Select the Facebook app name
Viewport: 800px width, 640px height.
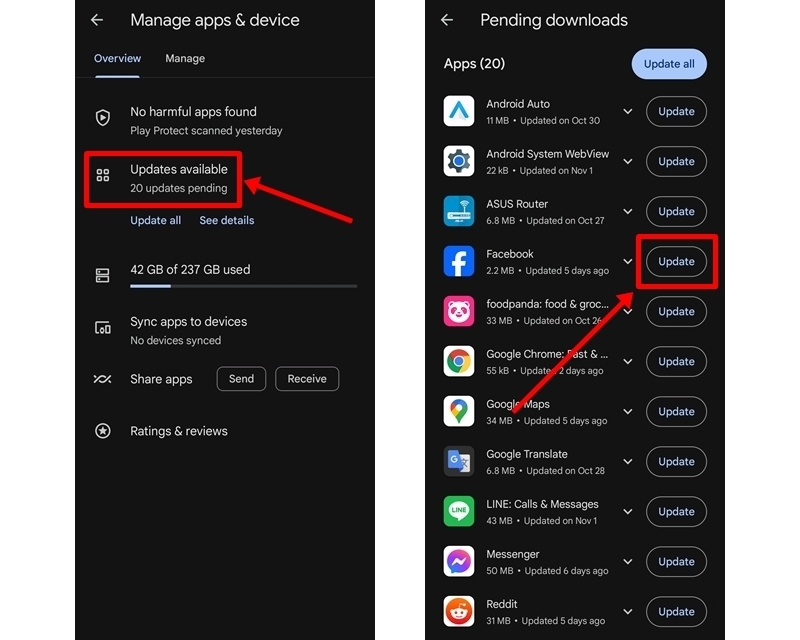coord(510,254)
